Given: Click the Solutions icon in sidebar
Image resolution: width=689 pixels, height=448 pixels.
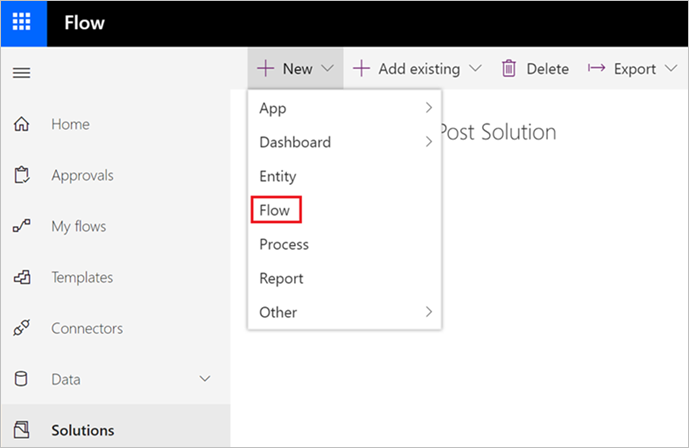Looking at the screenshot, I should [22, 430].
